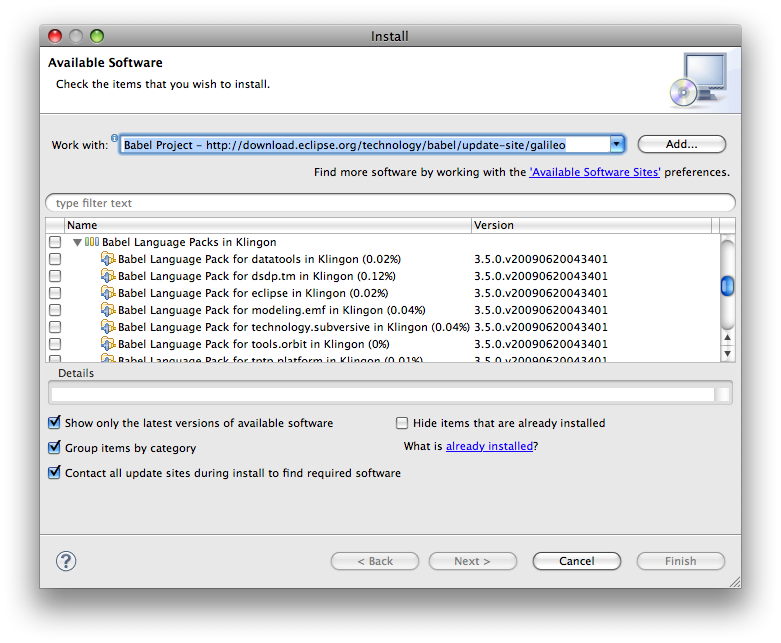Check the dsdp.tm in Klingon pack
This screenshot has height=643, width=781.
[x=55, y=276]
